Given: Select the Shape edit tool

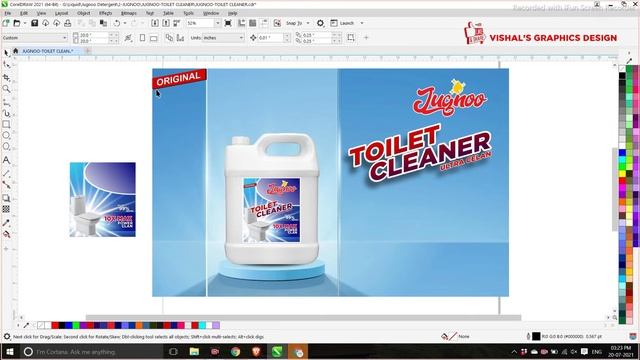Looking at the screenshot, I should [6, 65].
